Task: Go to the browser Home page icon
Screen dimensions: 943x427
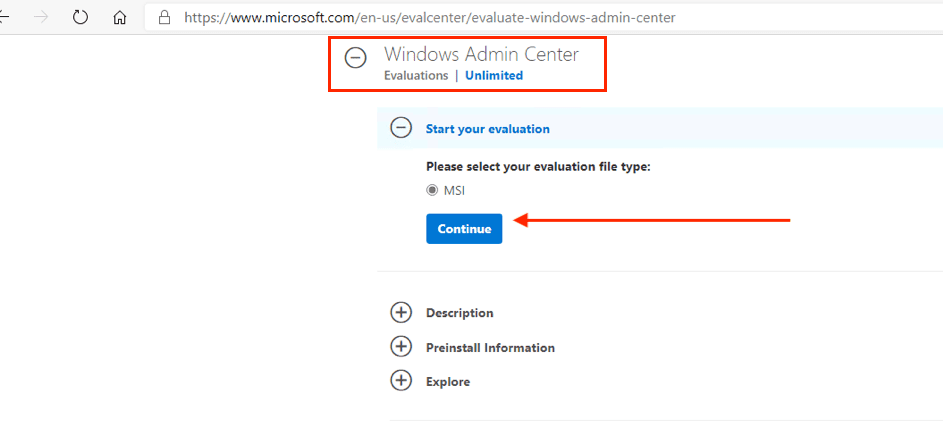Action: 120,17
